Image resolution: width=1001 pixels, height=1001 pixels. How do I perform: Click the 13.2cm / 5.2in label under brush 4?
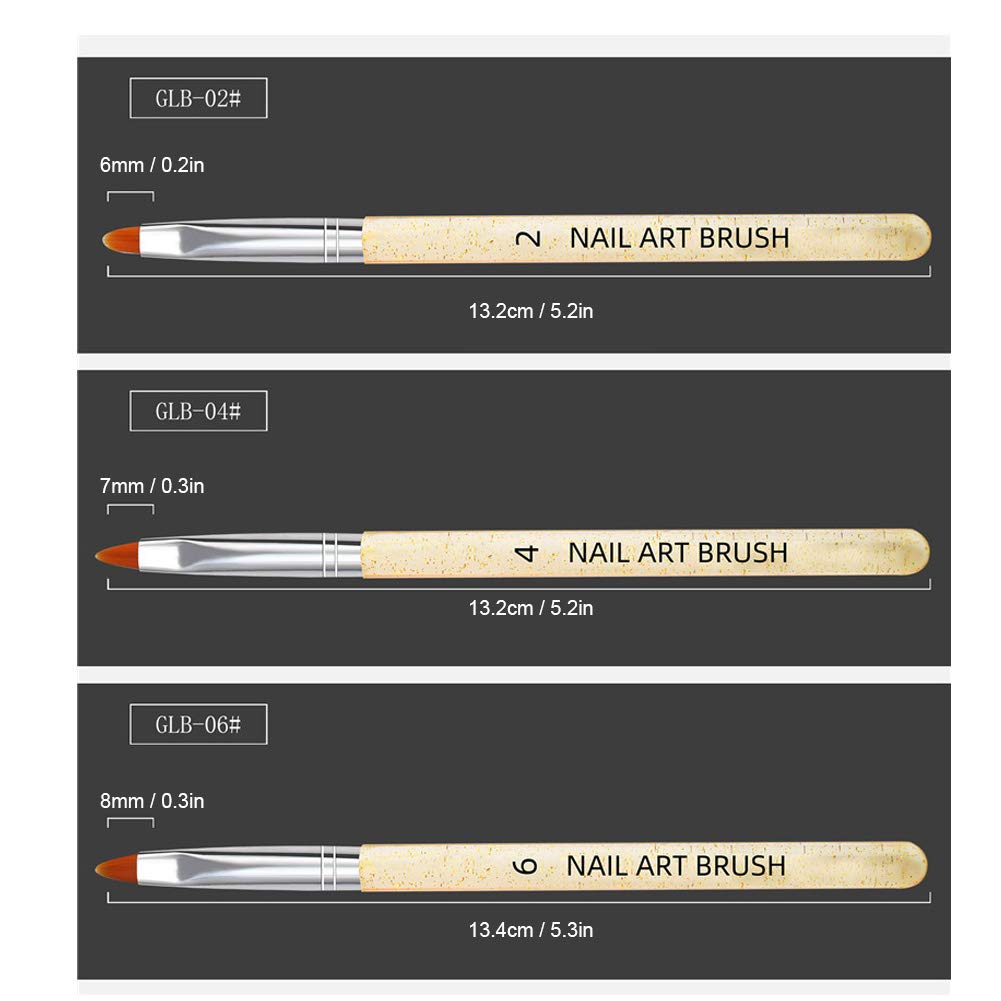(x=531, y=608)
